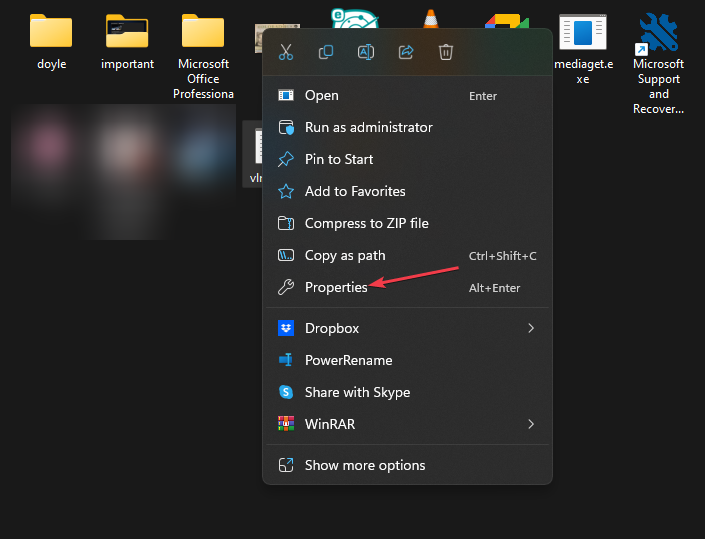Select PowerRename entry
This screenshot has width=705, height=539.
pos(407,360)
